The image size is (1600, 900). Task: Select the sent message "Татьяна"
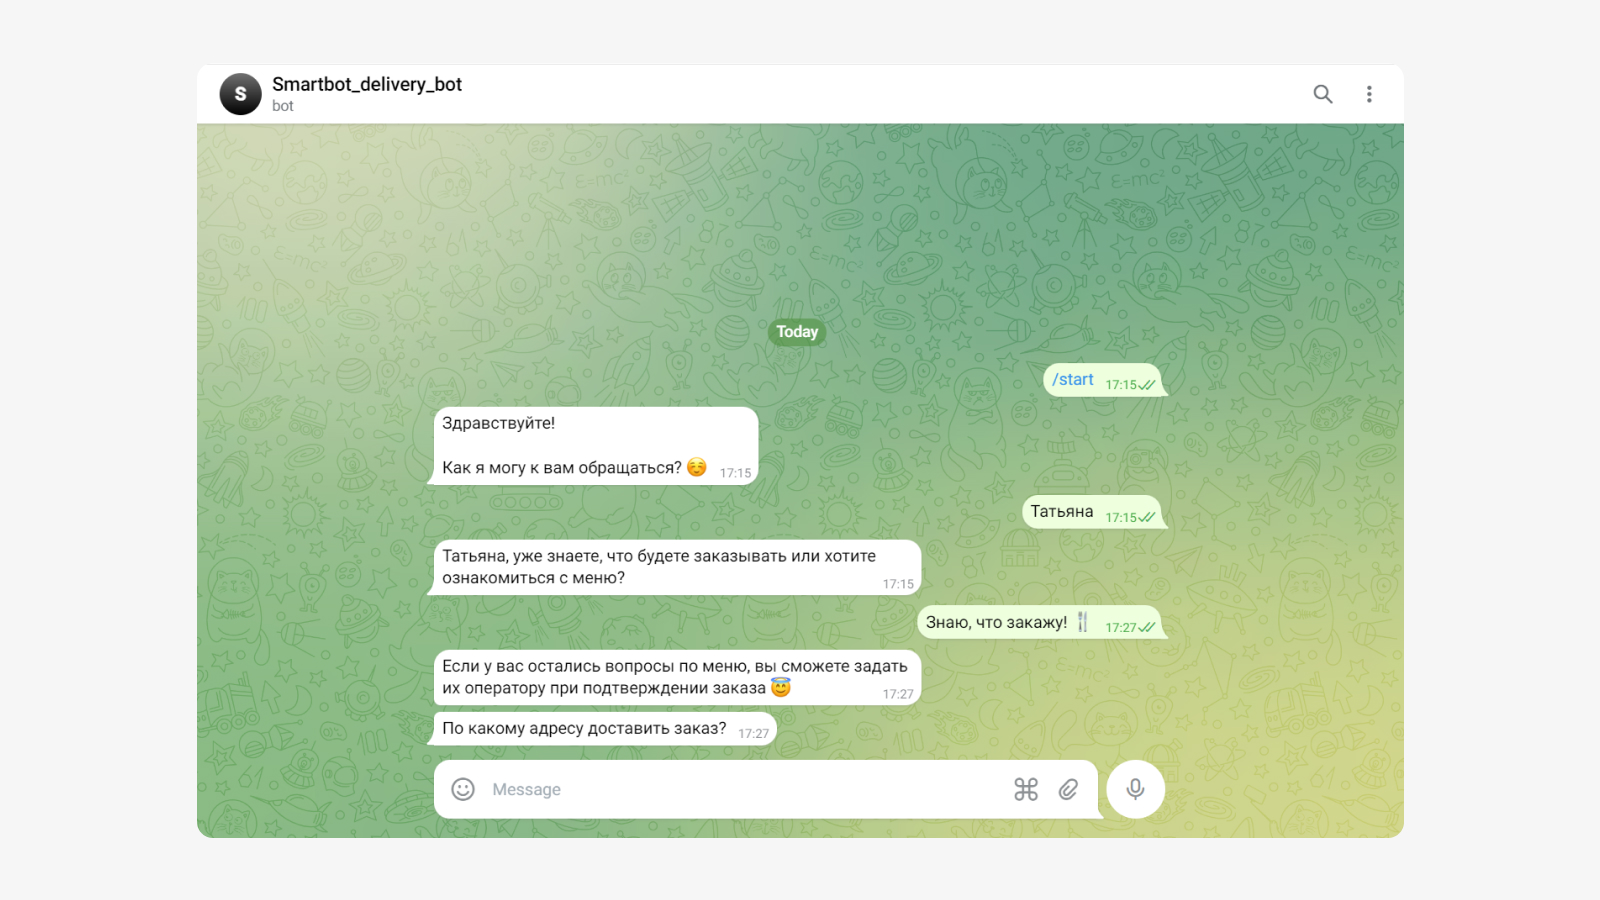[x=1092, y=512]
